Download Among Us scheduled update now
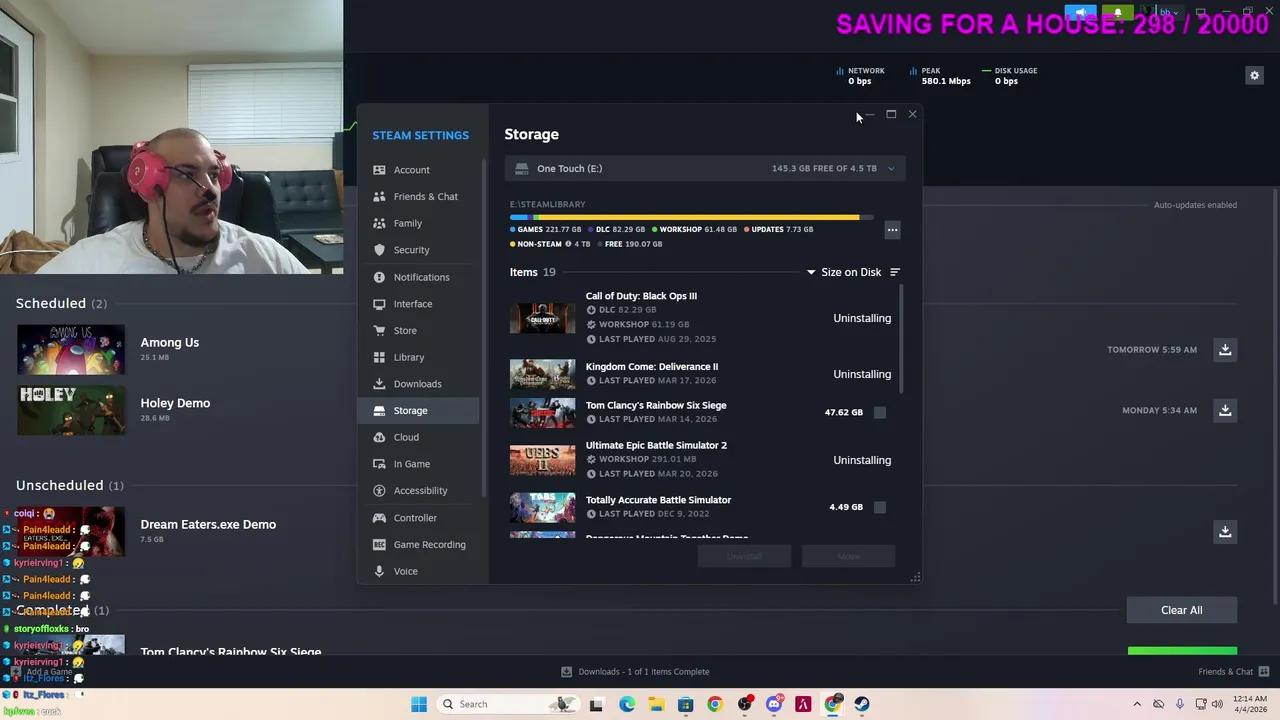The width and height of the screenshot is (1280, 720). click(x=1225, y=350)
